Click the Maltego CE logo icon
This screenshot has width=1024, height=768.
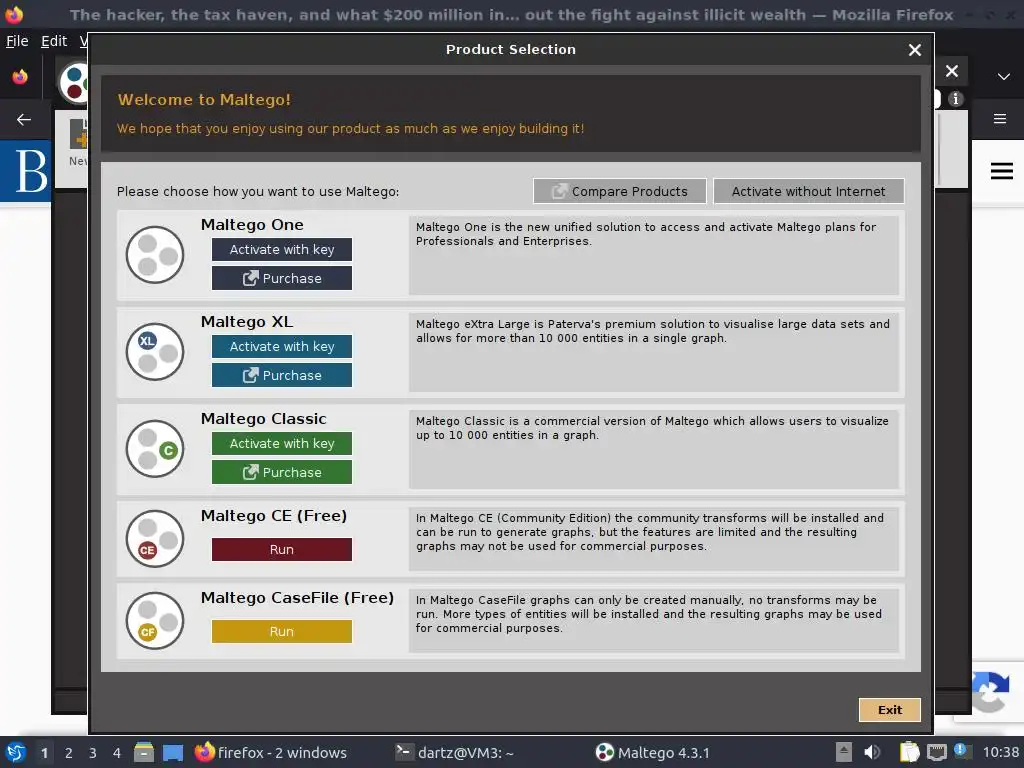pos(155,539)
